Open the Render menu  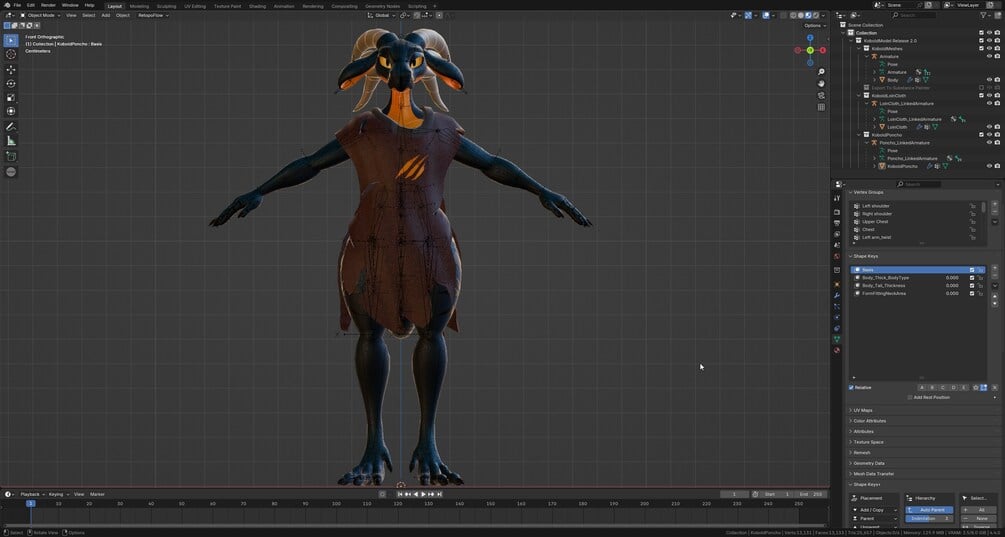pos(48,5)
